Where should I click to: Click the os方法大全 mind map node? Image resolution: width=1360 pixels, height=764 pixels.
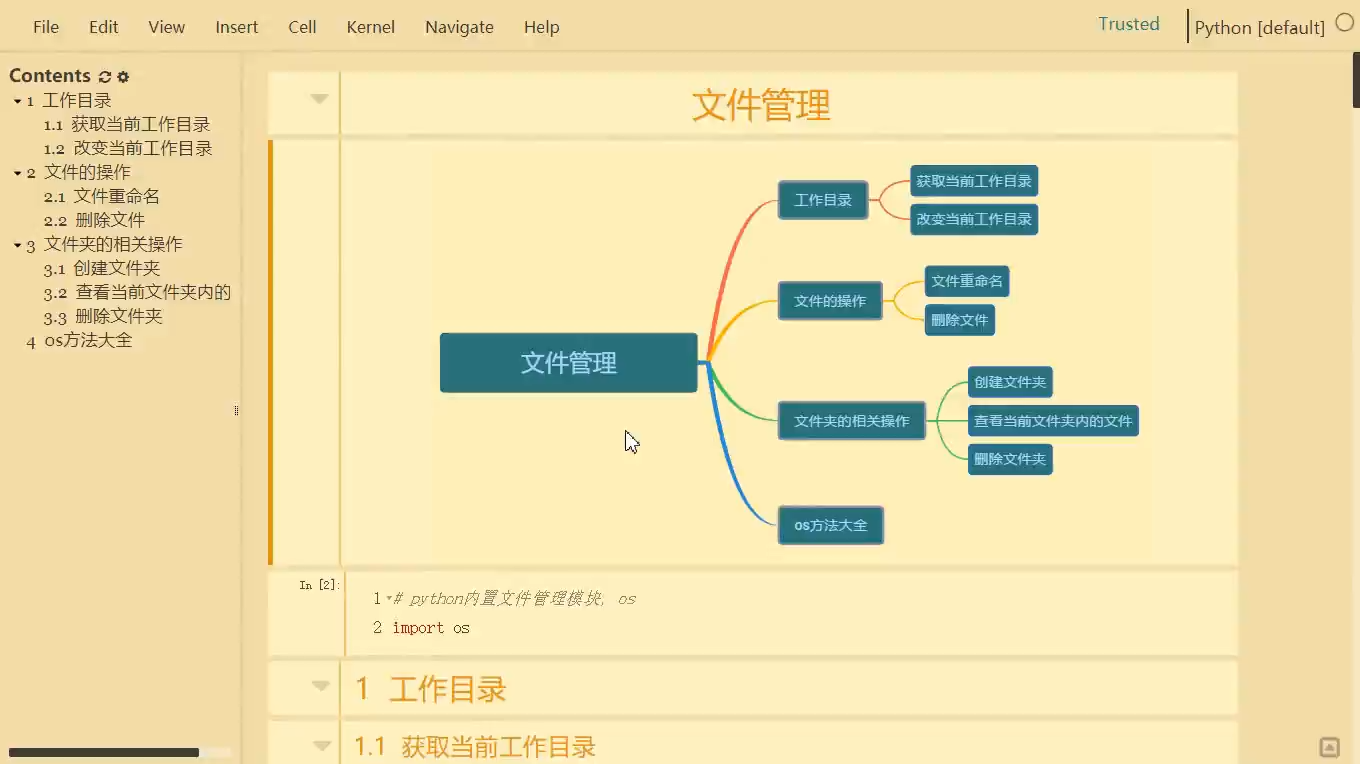pos(831,525)
